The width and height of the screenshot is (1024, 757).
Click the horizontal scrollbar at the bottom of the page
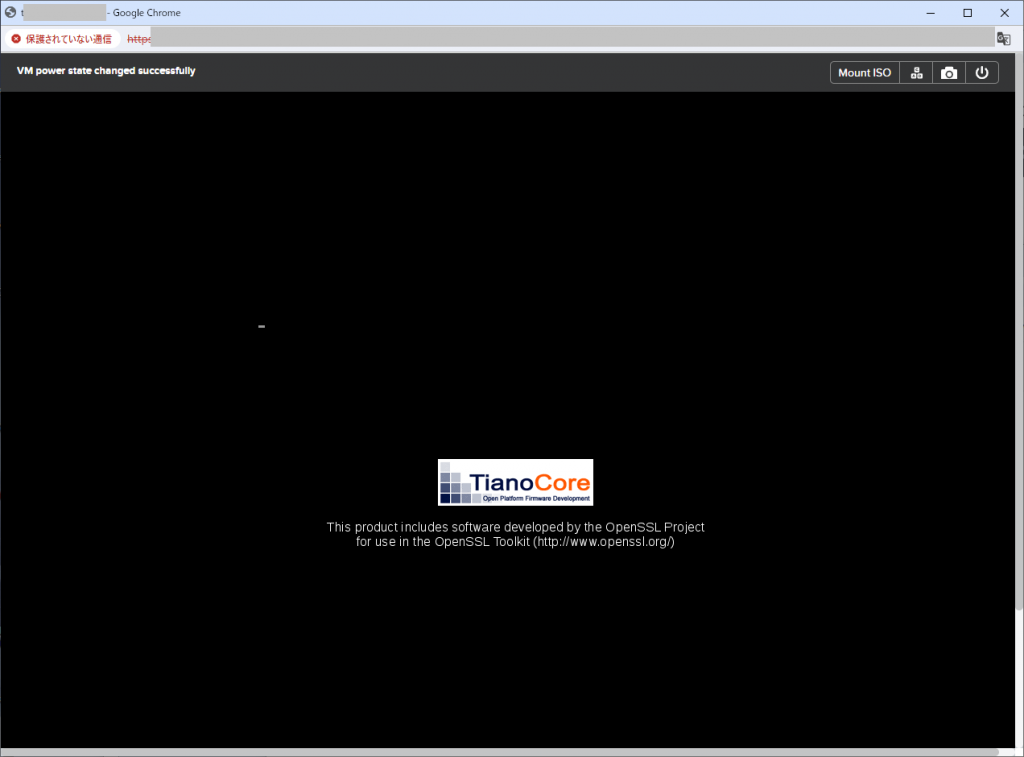(x=500, y=752)
